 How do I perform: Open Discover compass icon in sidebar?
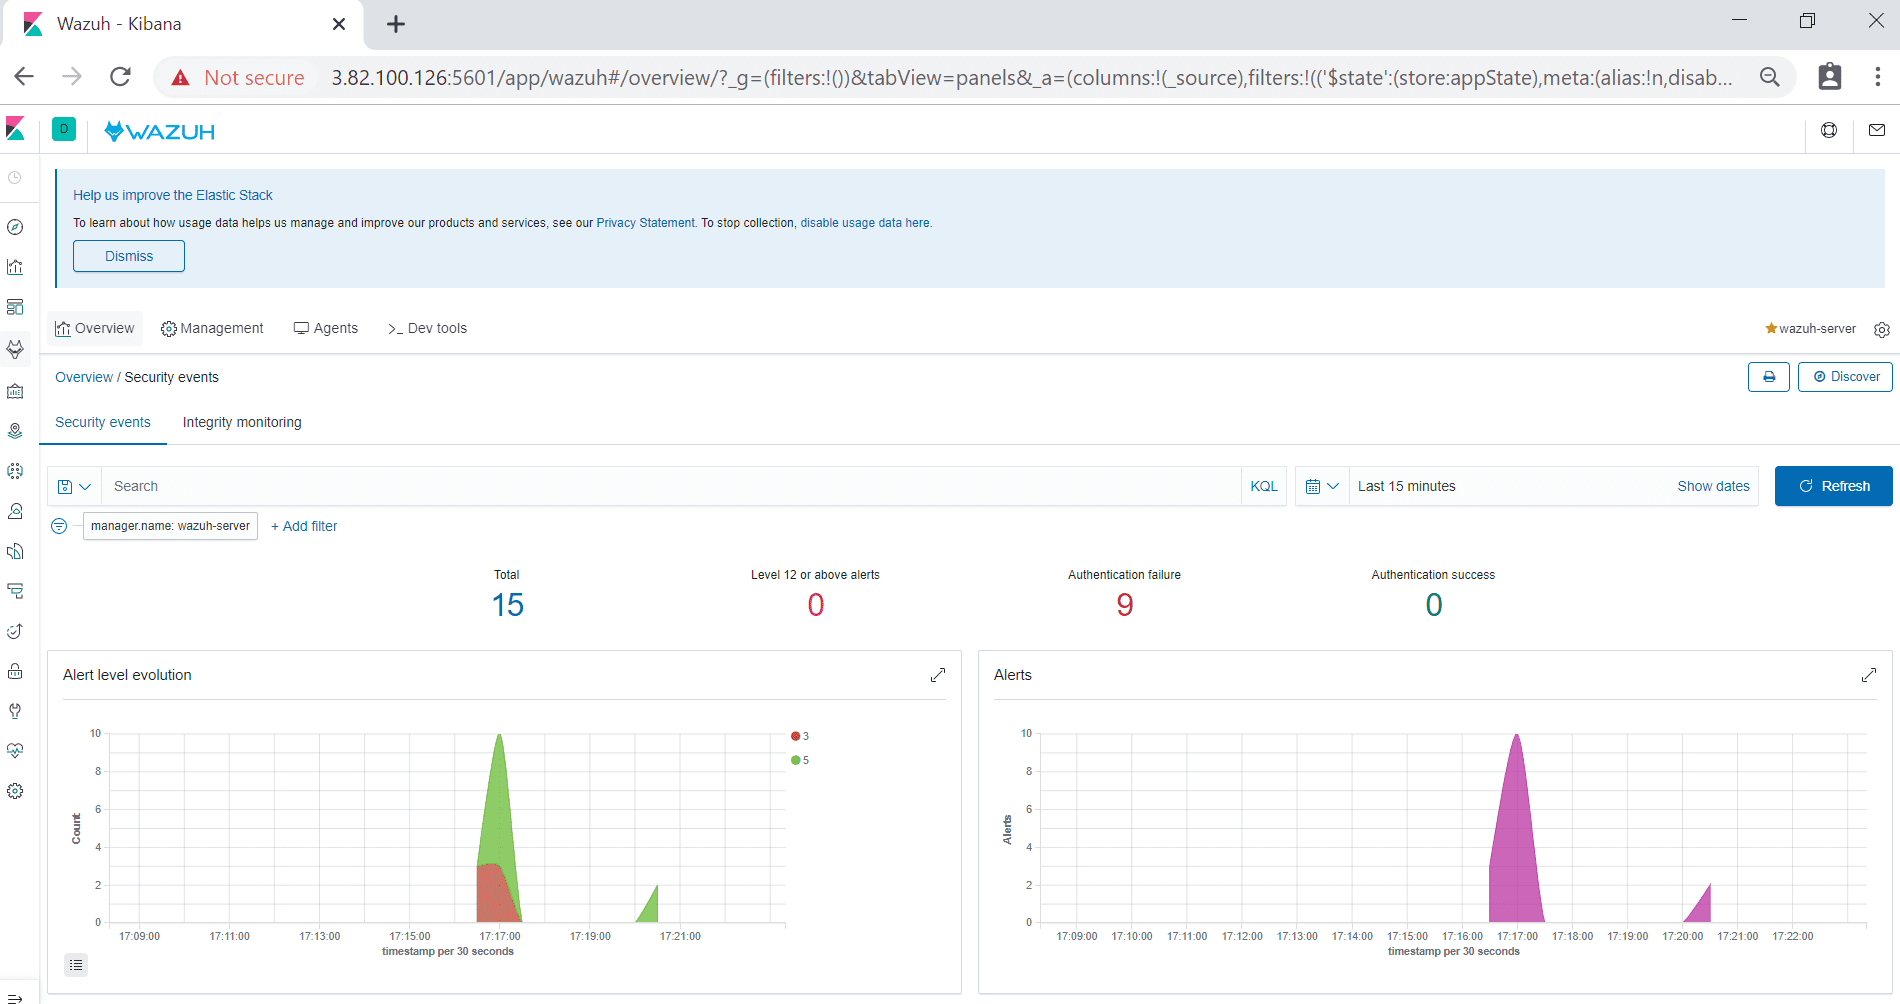[x=15, y=227]
